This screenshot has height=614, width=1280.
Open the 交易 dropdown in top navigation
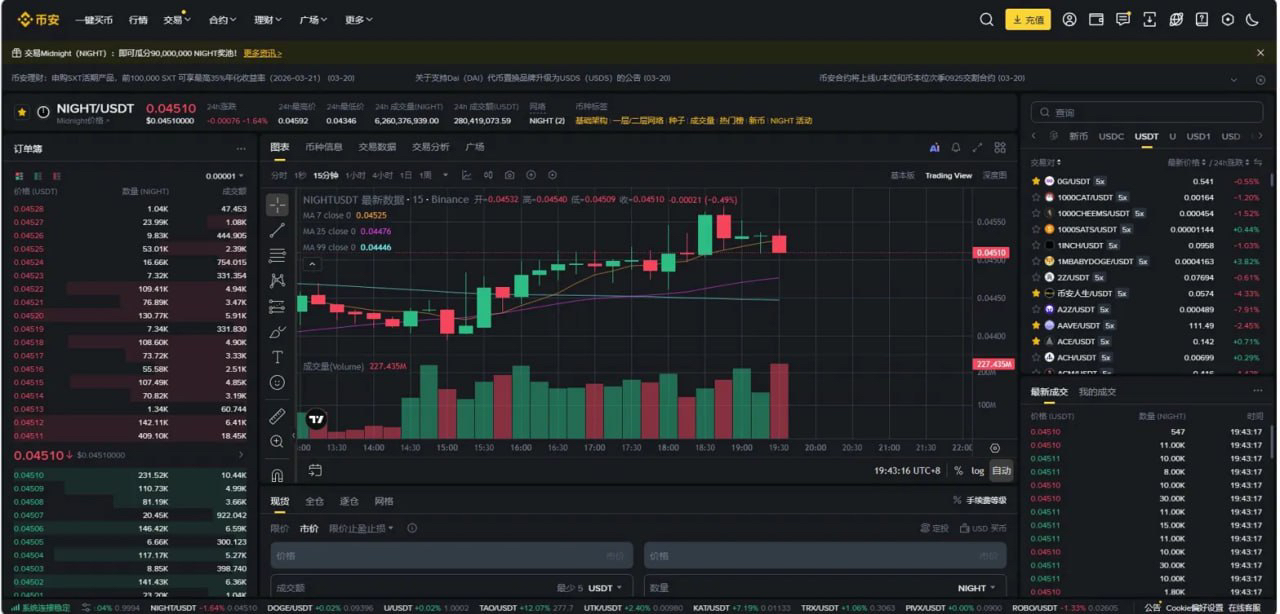click(177, 19)
